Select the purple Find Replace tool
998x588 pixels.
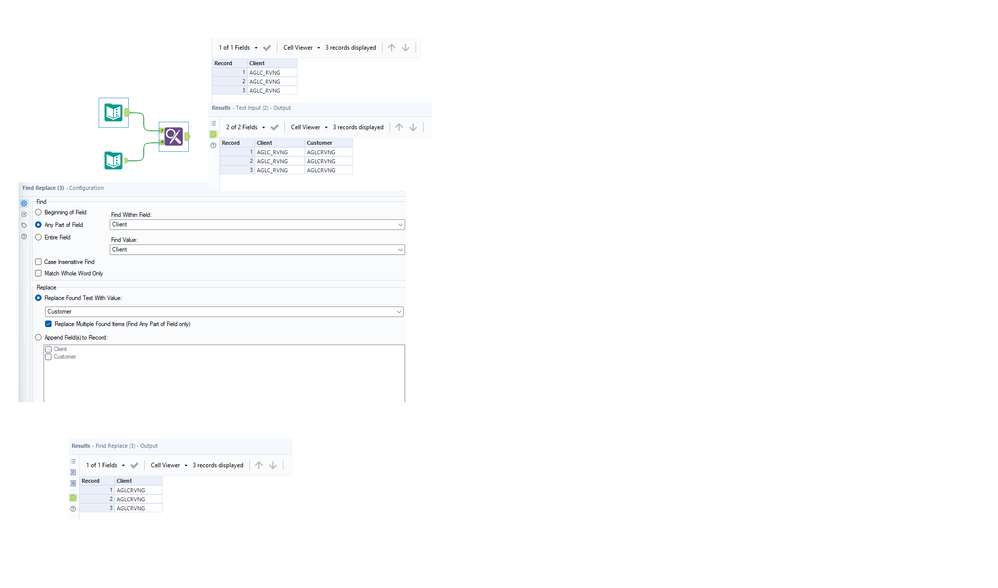174,136
